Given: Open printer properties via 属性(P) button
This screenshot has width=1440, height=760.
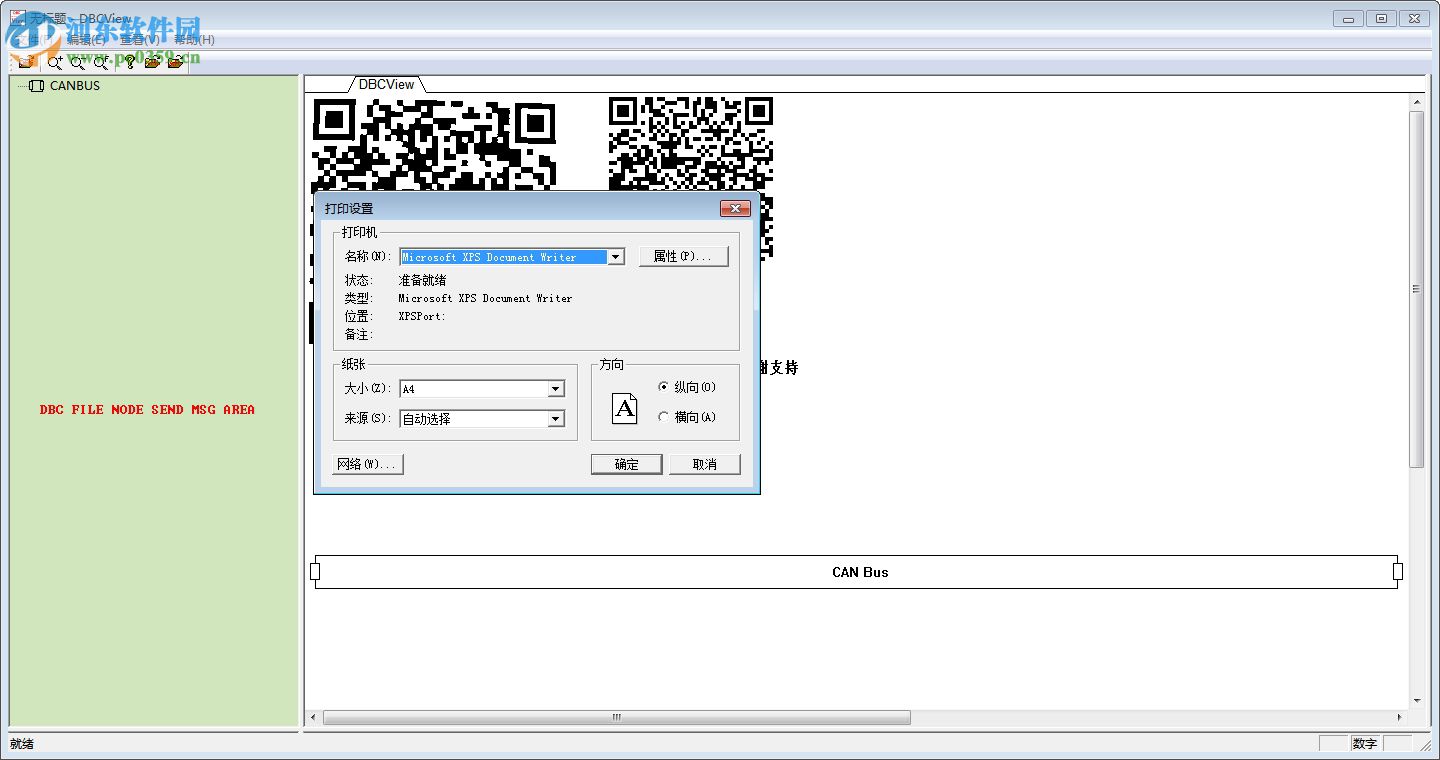Looking at the screenshot, I should (x=684, y=256).
